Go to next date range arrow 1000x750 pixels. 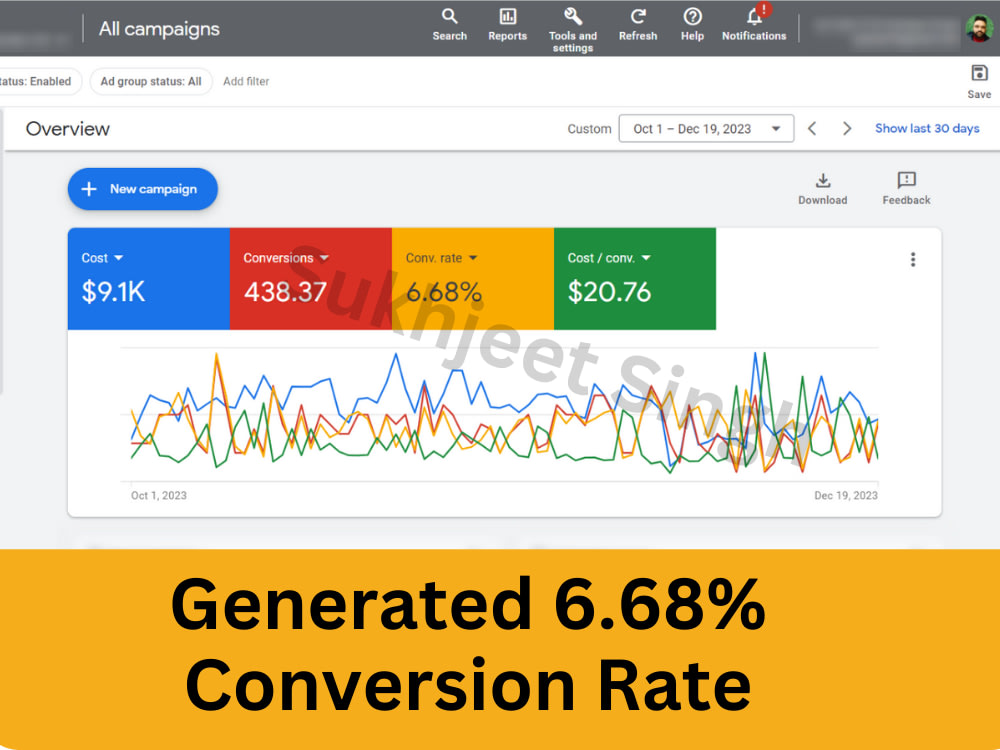[847, 129]
